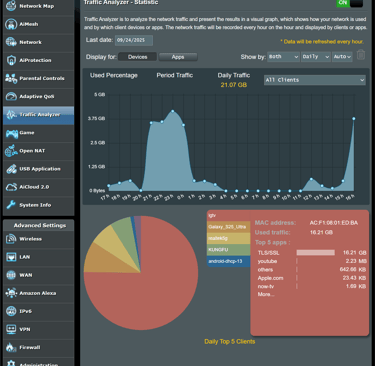Select the KUNGFU legend entry
This screenshot has width=375, height=366.
pos(228,250)
